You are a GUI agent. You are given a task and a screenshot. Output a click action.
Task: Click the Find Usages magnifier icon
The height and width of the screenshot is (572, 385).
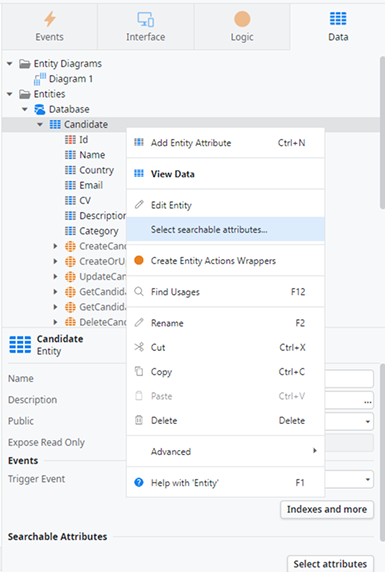pos(139,291)
